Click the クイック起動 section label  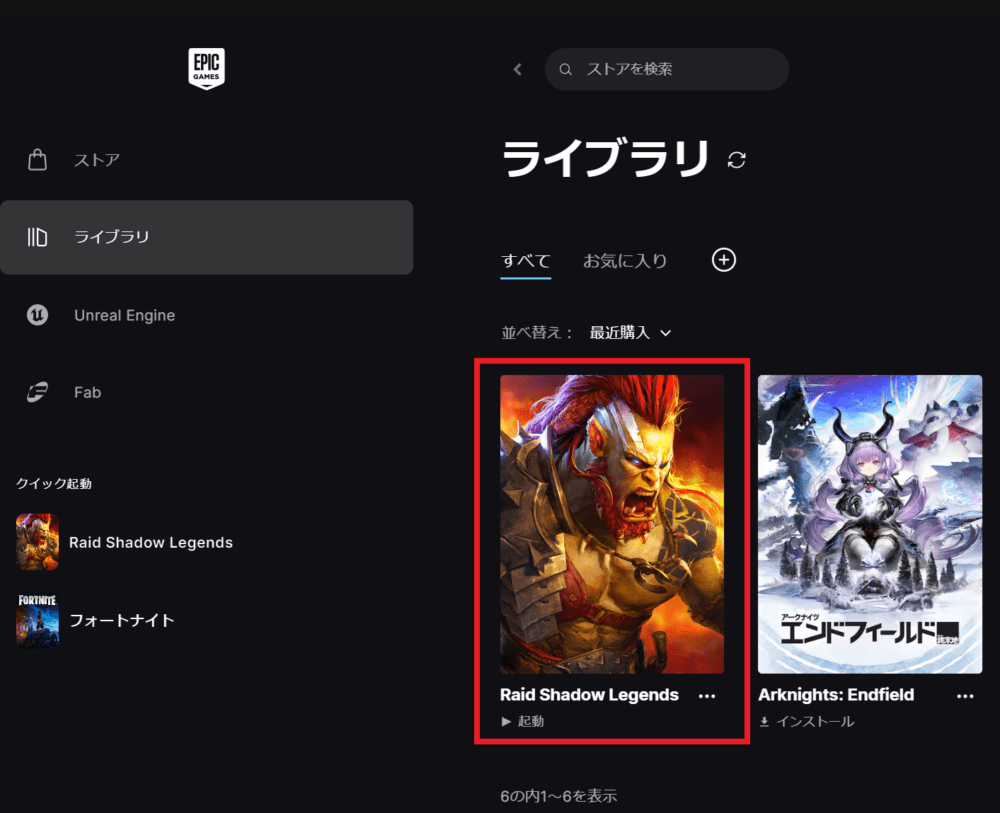[x=54, y=483]
